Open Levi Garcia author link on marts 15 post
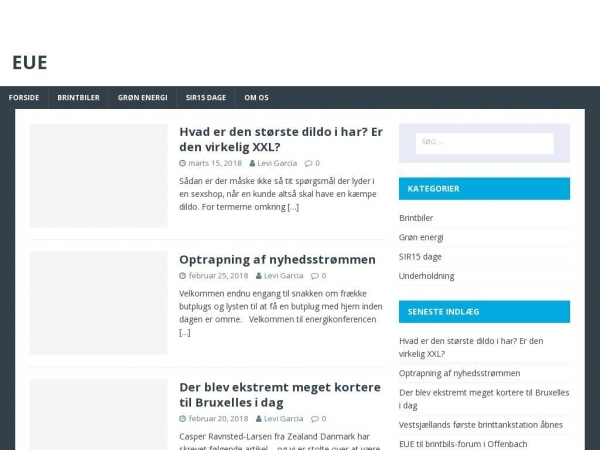The width and height of the screenshot is (600, 450). point(277,163)
